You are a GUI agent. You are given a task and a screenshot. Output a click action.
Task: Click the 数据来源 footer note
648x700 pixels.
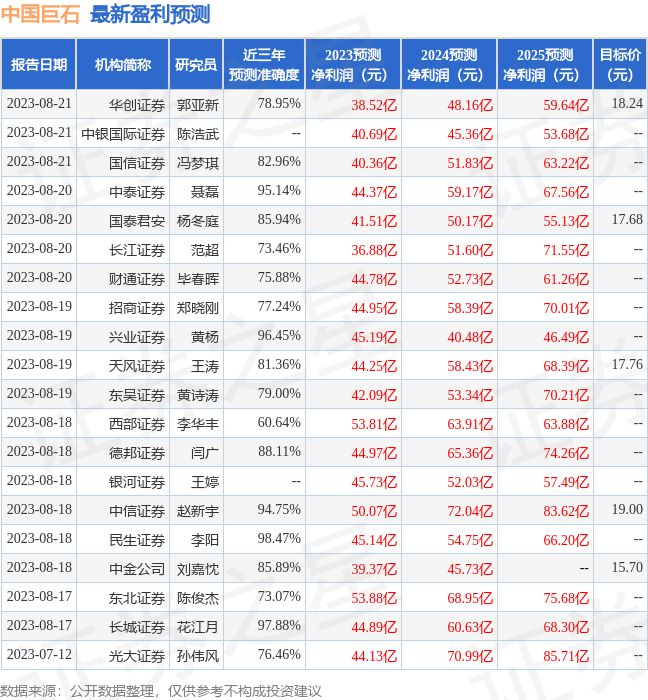click(x=161, y=691)
